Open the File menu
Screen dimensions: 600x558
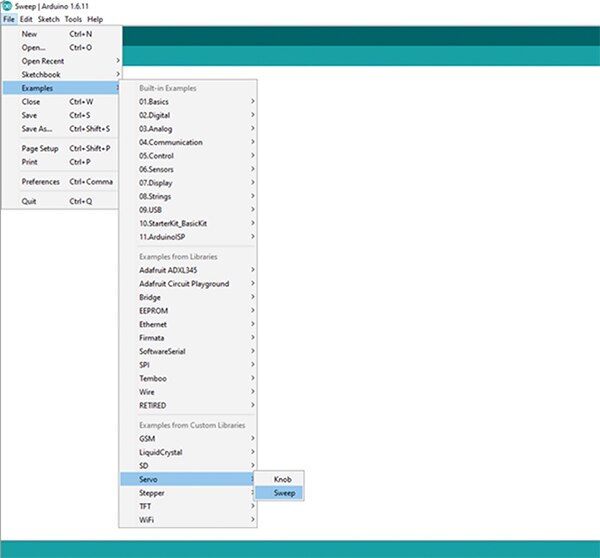point(9,19)
